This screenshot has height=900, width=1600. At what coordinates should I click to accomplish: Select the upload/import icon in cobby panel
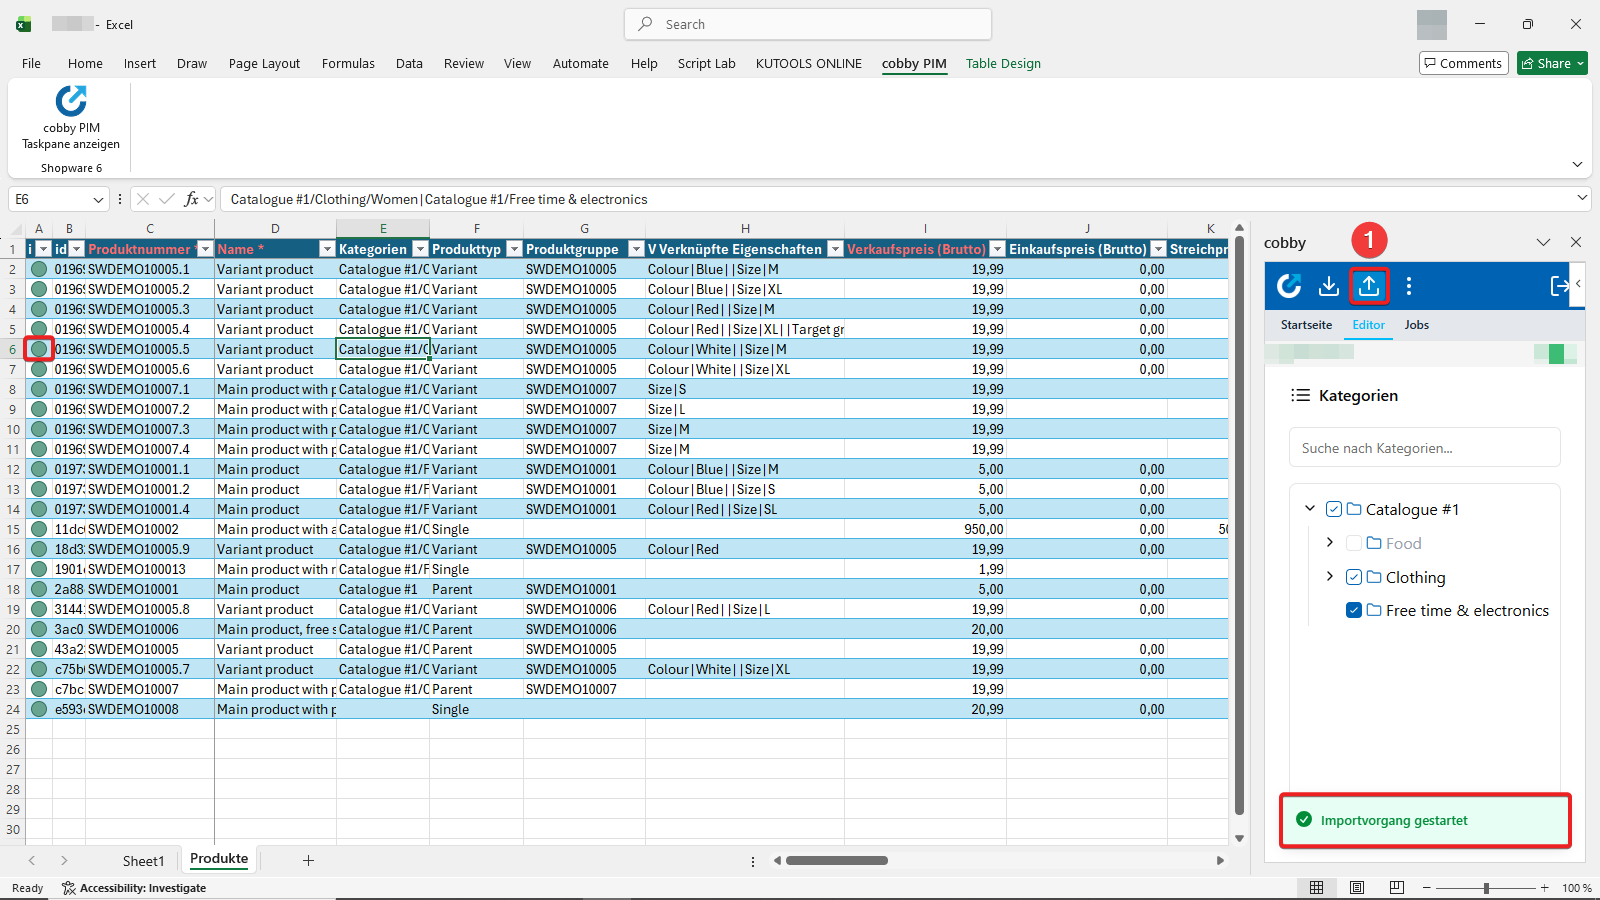1369,286
